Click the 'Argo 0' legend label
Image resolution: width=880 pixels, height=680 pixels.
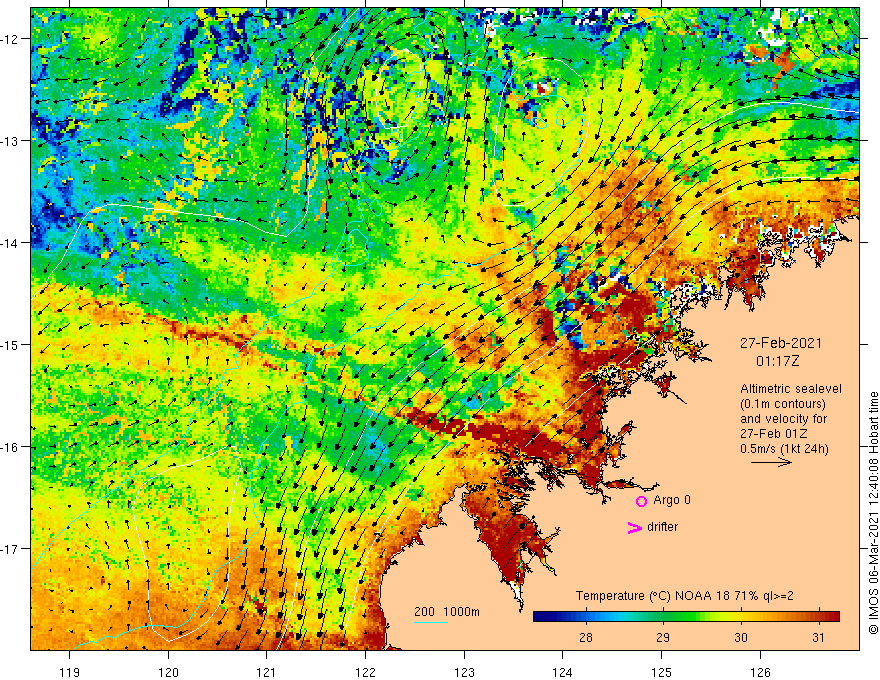672,500
